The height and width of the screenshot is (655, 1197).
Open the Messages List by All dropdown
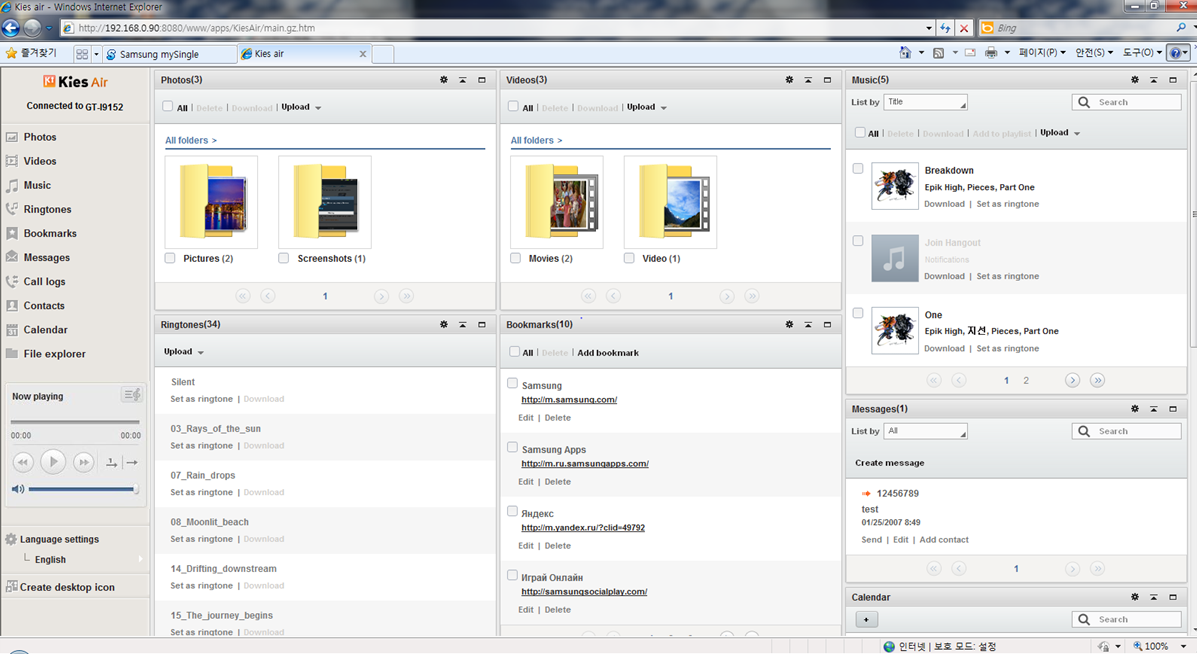point(925,431)
